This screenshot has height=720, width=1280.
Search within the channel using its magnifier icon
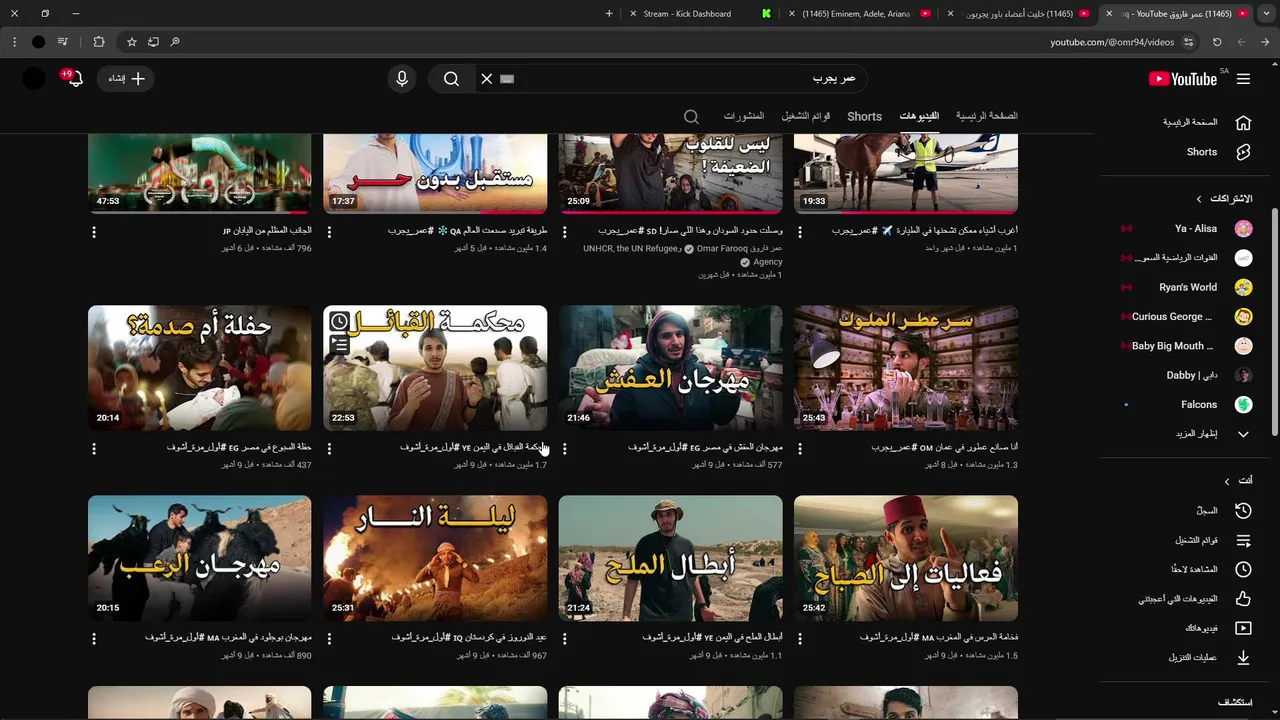click(x=691, y=117)
